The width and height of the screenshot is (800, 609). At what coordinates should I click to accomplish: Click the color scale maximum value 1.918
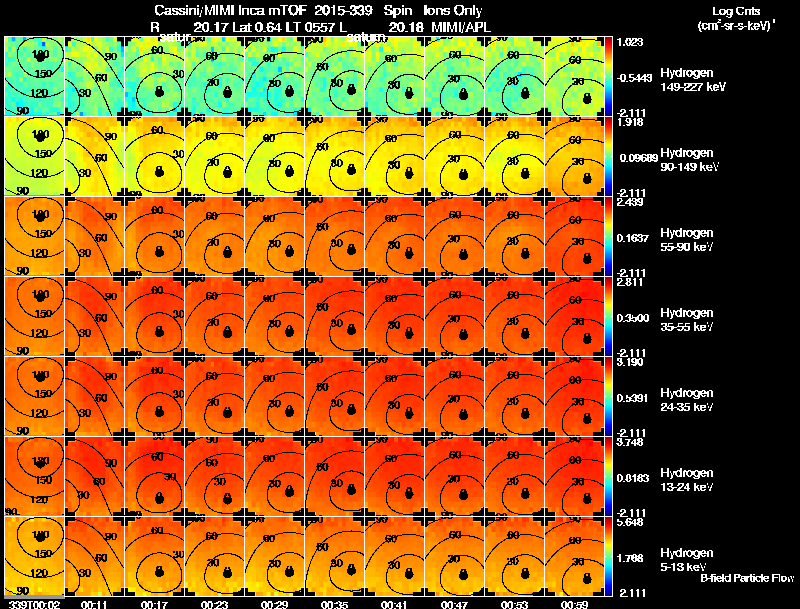coord(630,122)
